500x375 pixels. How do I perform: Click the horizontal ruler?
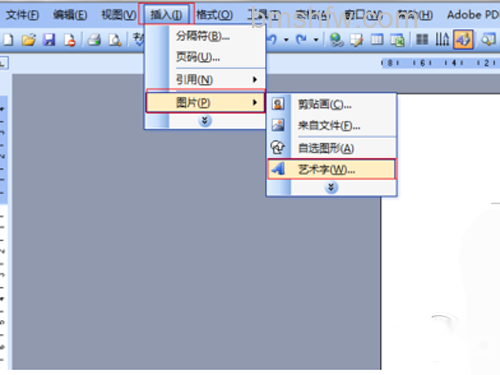pyautogui.click(x=440, y=63)
